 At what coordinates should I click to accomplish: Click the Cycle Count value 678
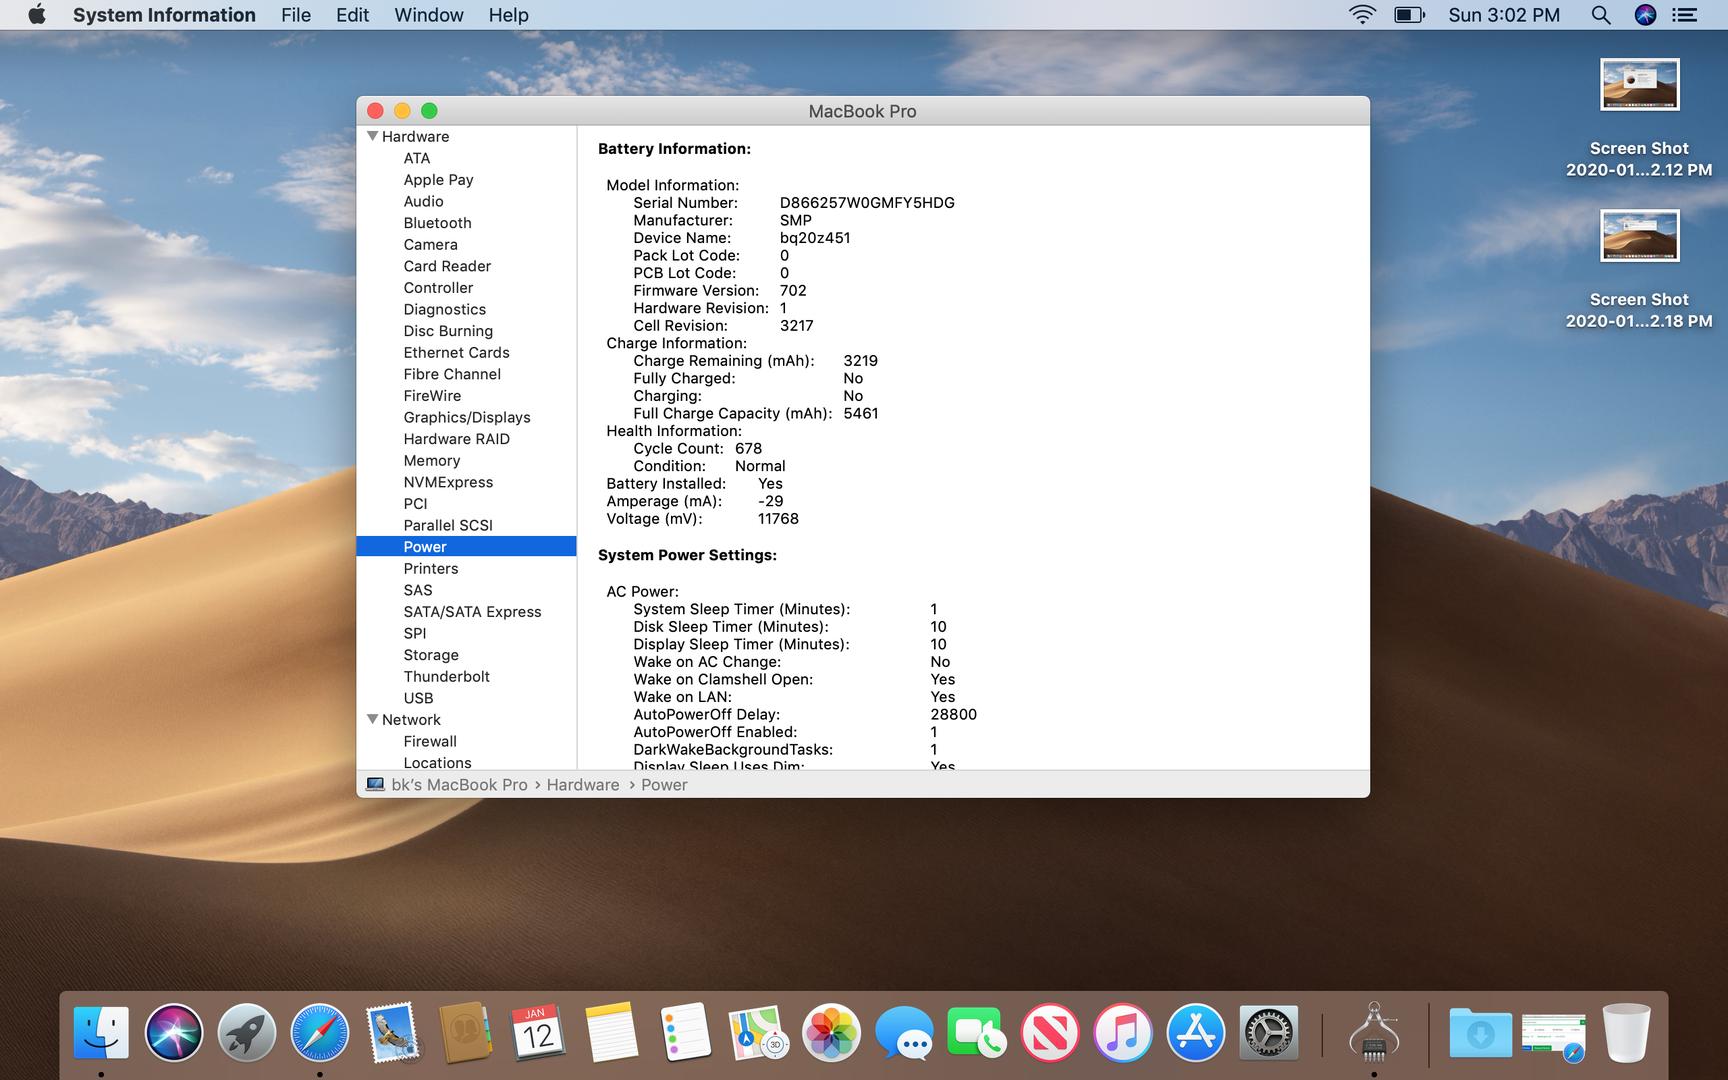point(748,449)
